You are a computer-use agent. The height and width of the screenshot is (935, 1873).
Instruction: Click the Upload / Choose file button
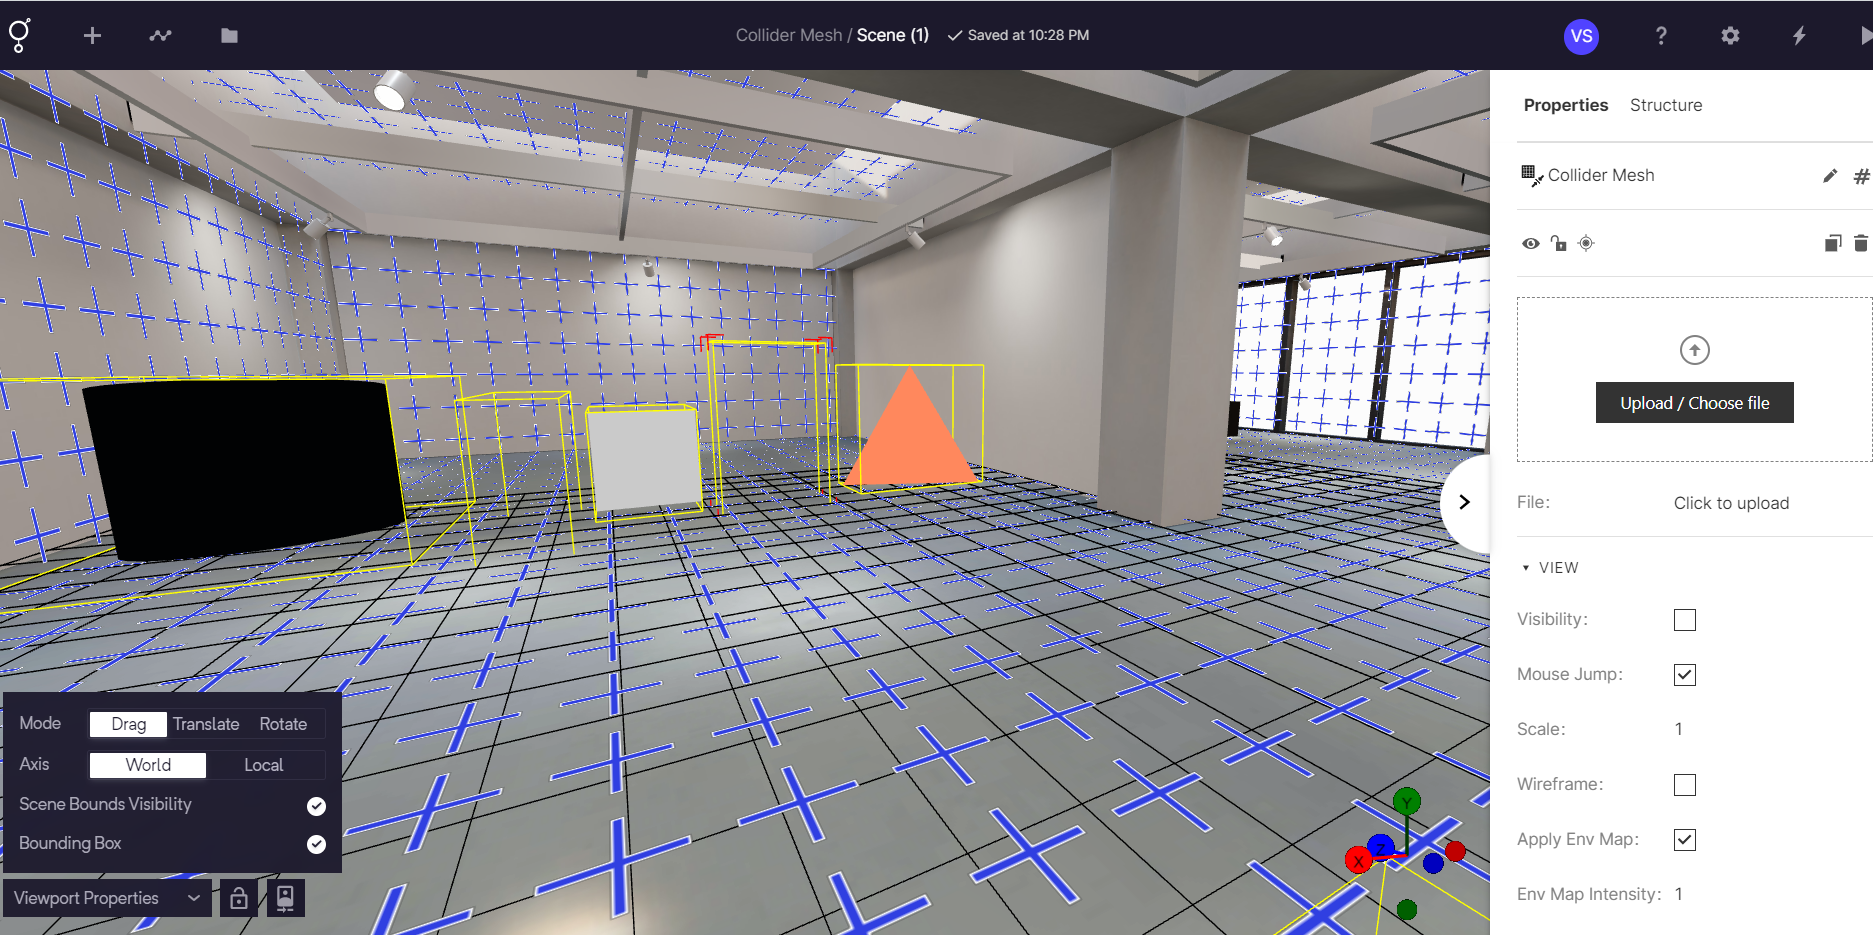pyautogui.click(x=1694, y=403)
